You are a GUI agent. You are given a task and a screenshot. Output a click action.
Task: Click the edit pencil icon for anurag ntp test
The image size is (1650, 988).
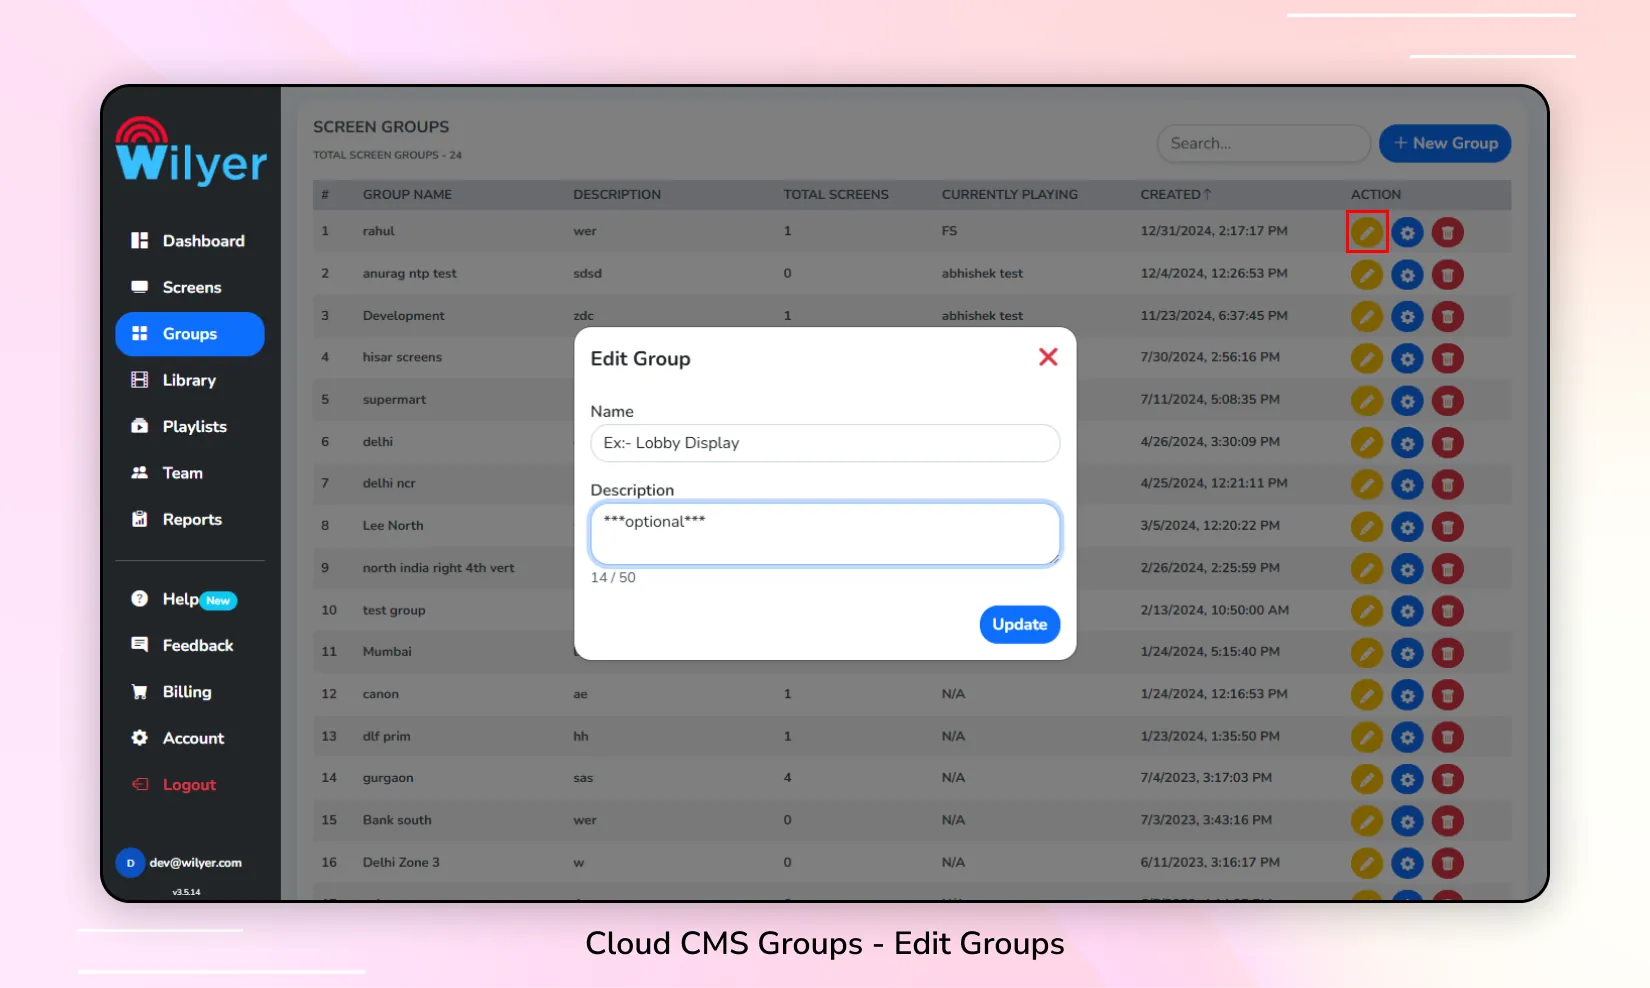(x=1366, y=274)
